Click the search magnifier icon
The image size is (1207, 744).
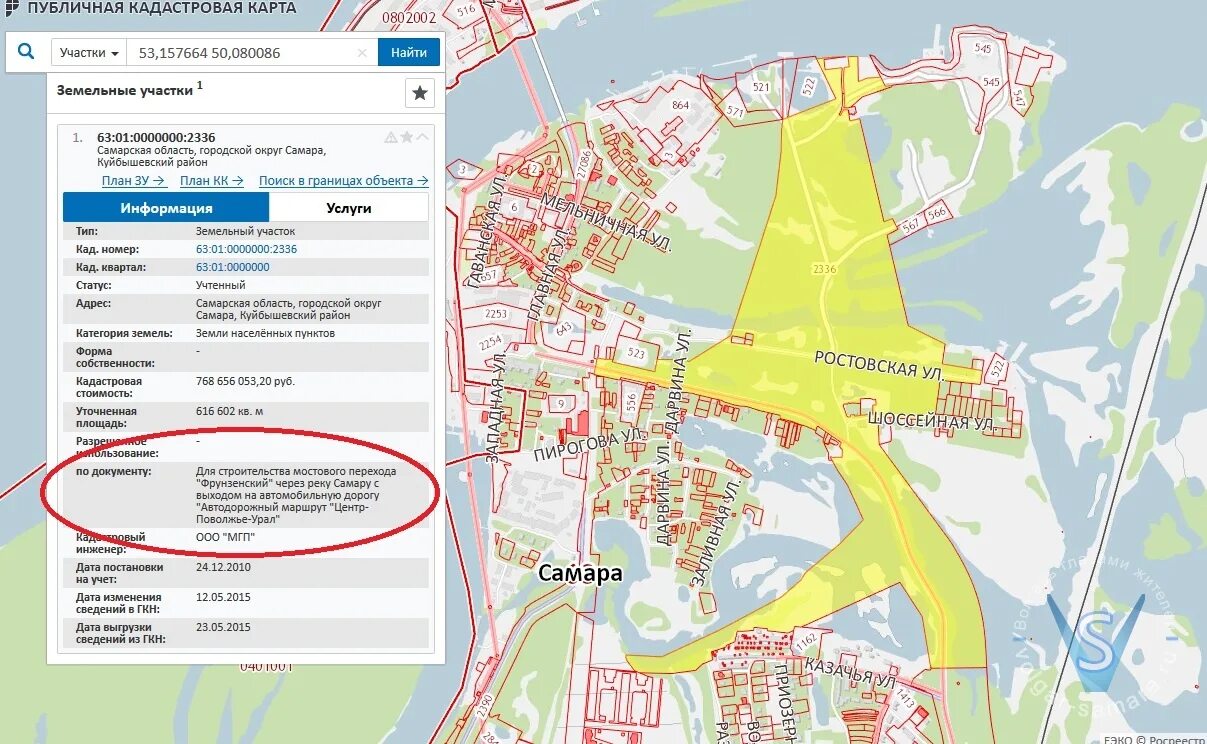click(26, 51)
